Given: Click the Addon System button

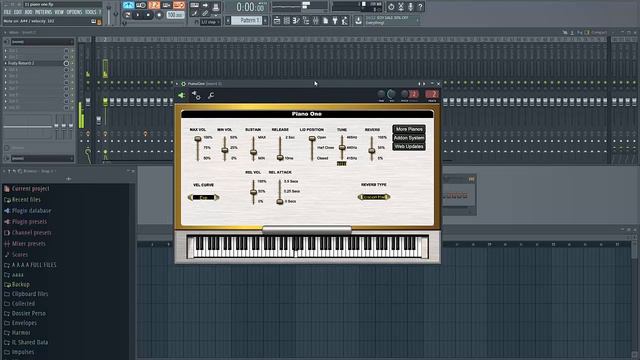Looking at the screenshot, I should click(x=409, y=138).
